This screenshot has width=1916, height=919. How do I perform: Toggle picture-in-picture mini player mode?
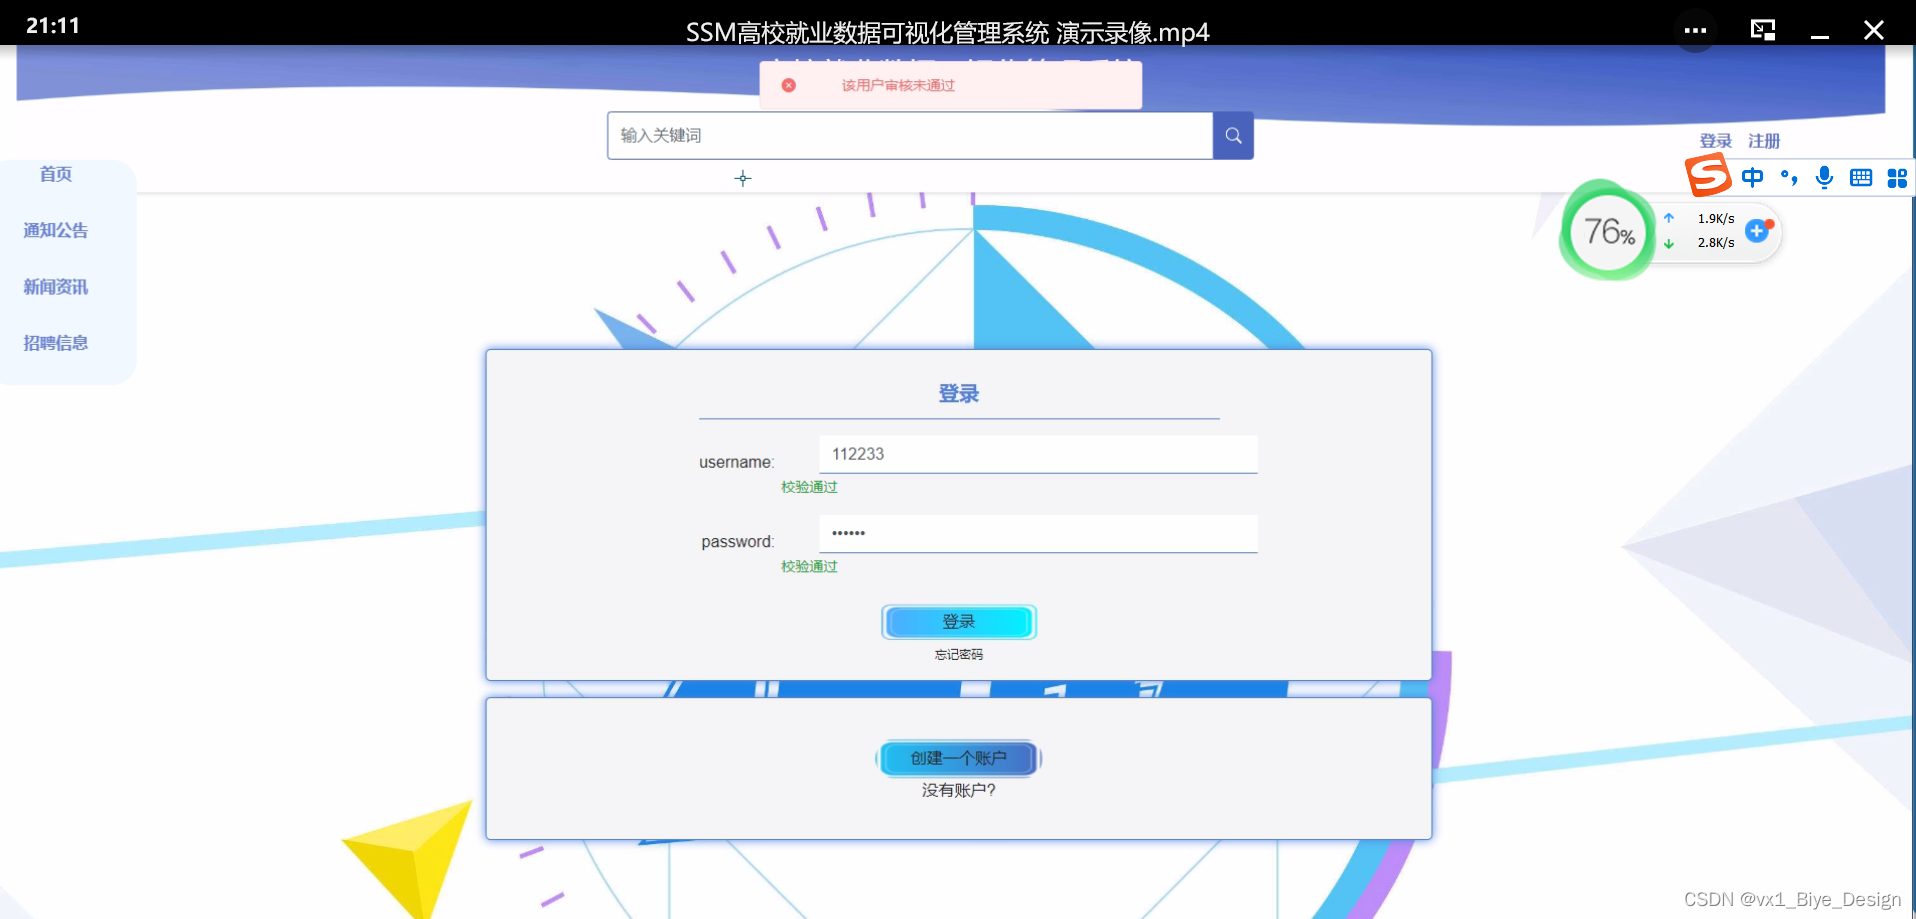tap(1763, 30)
